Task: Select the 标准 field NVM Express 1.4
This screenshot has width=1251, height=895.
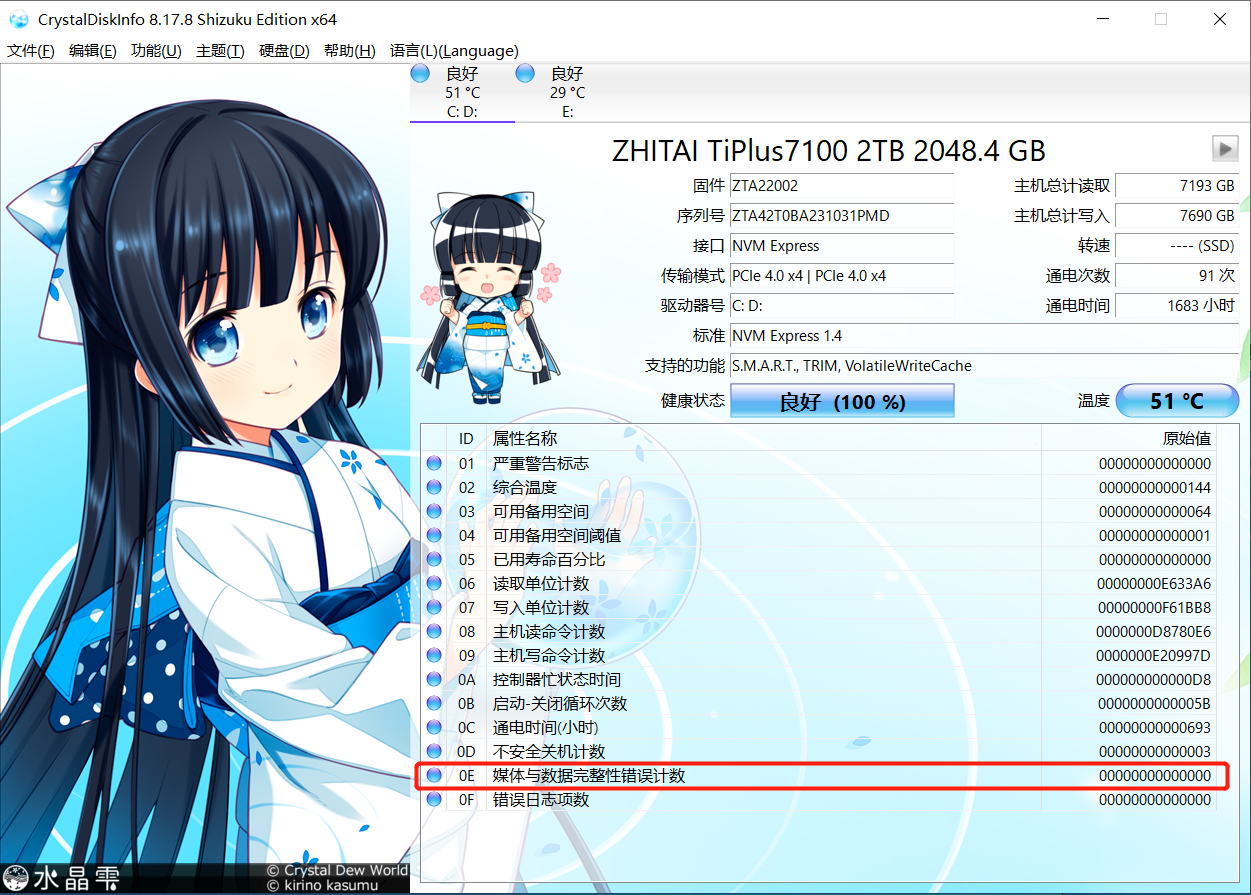Action: point(984,335)
